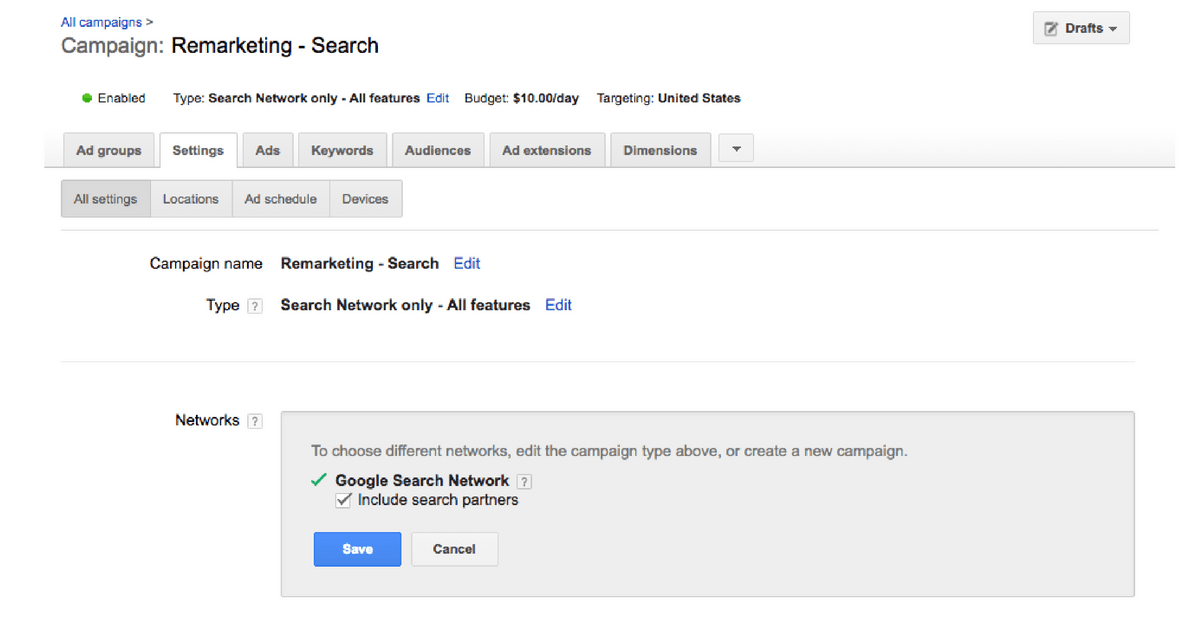Navigate back via All campaigns breadcrumb
Viewport: 1200px width, 627px height.
101,21
